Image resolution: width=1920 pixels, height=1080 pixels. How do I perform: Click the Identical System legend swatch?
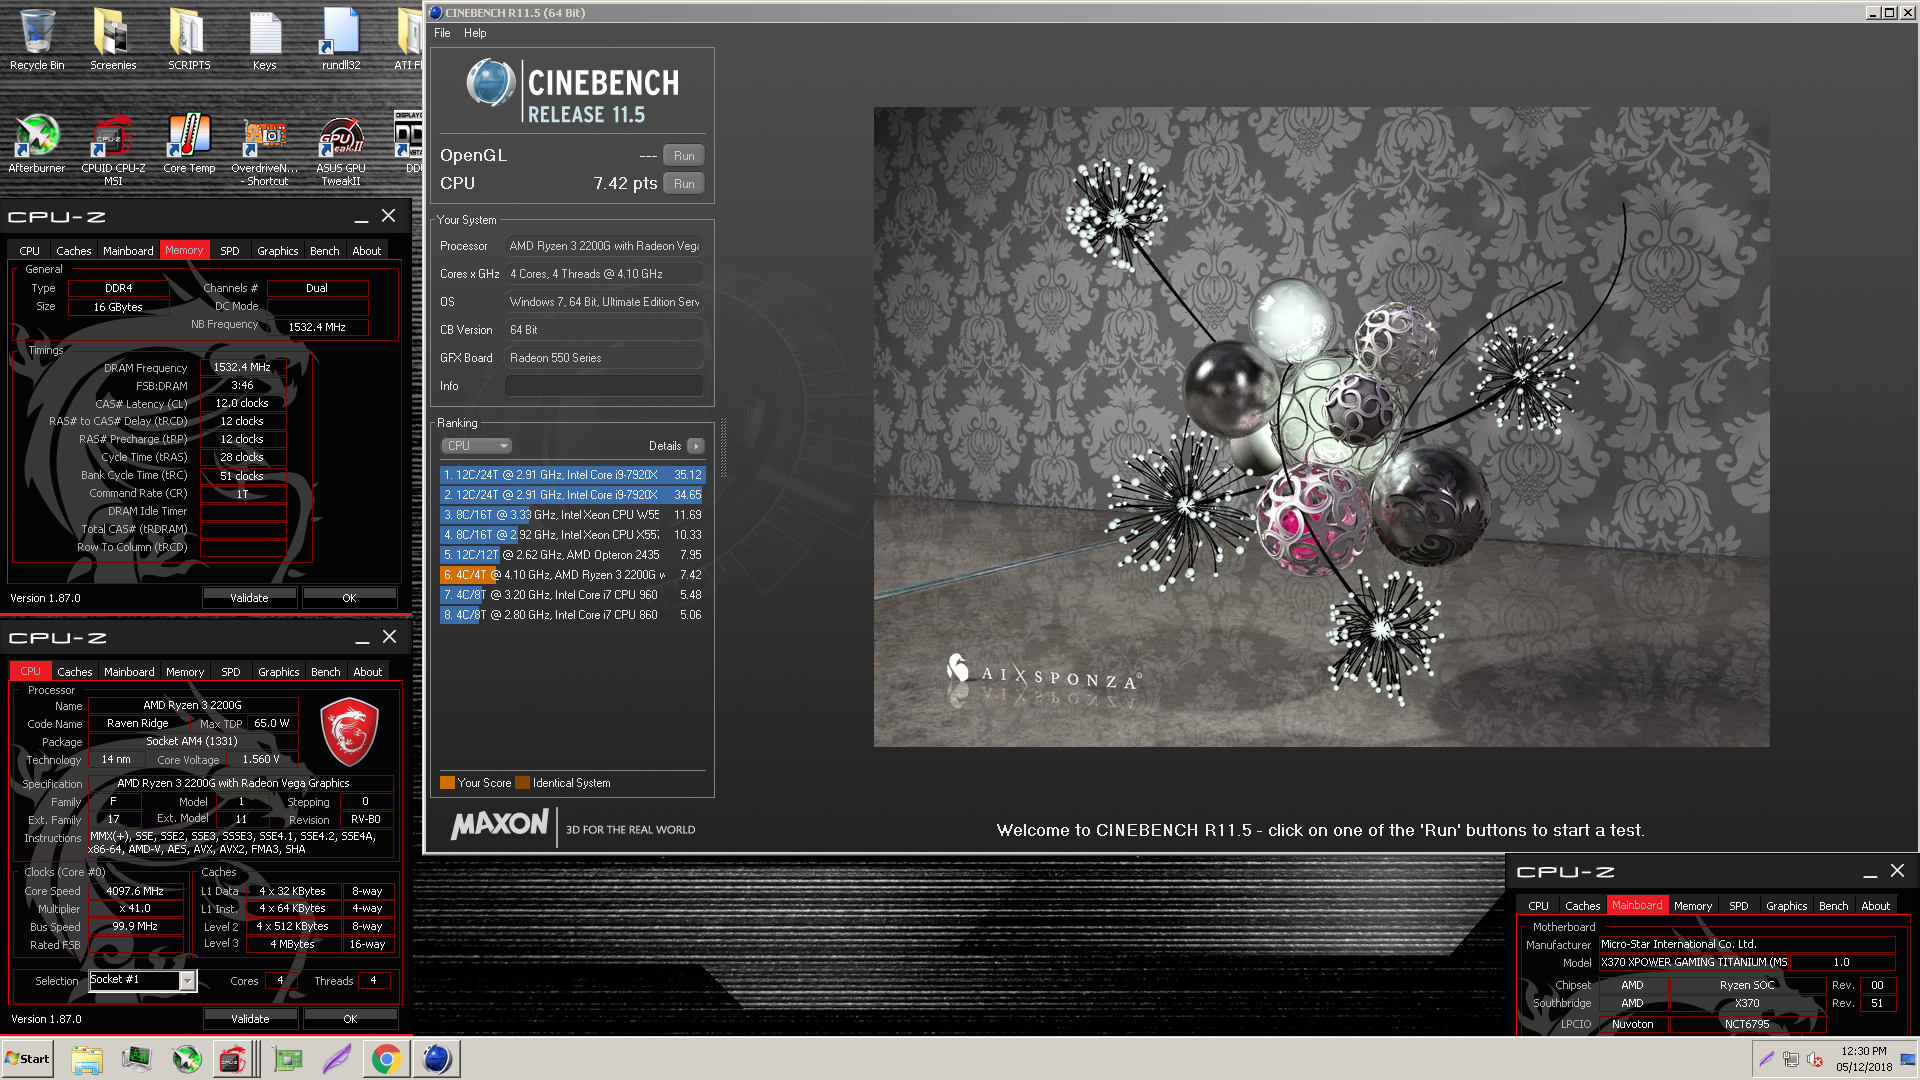coord(523,783)
